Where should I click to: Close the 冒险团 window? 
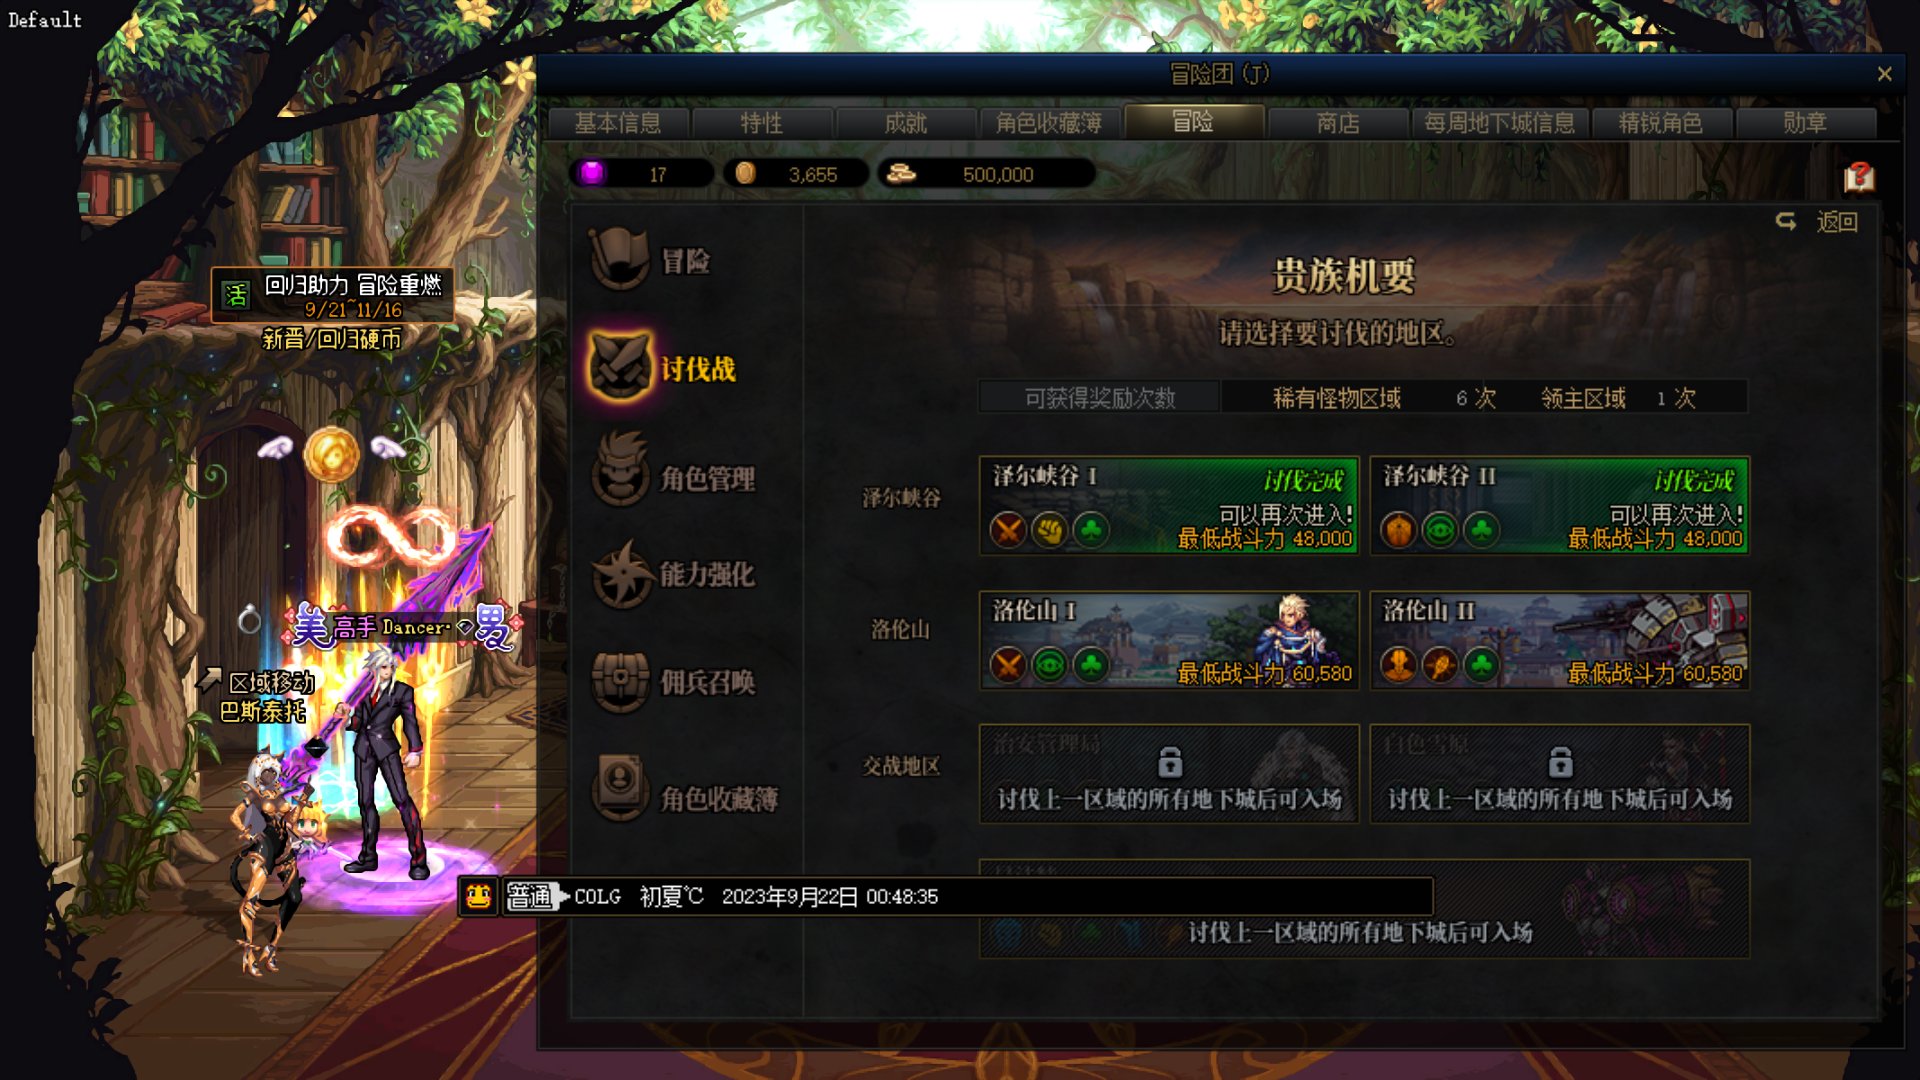[x=1884, y=74]
